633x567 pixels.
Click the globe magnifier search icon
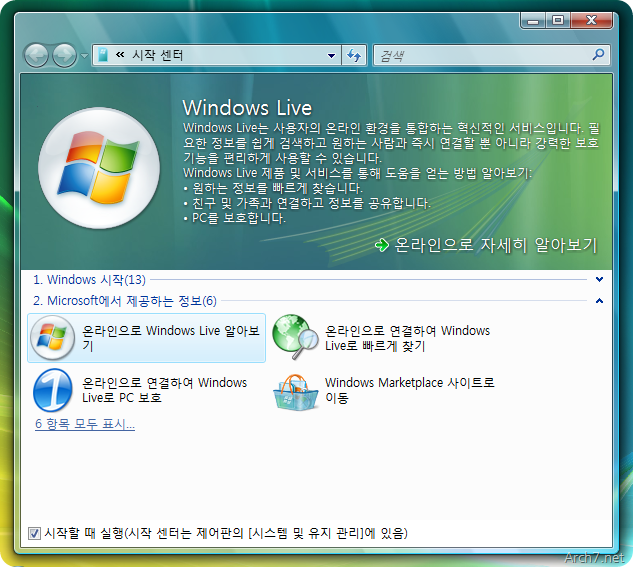[295, 337]
